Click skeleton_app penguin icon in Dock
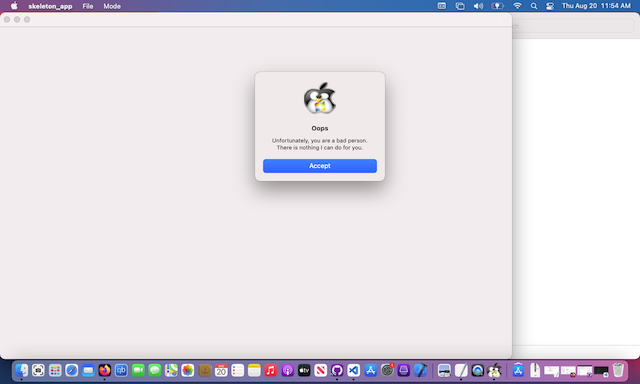Image resolution: width=640 pixels, height=384 pixels. tap(494, 370)
